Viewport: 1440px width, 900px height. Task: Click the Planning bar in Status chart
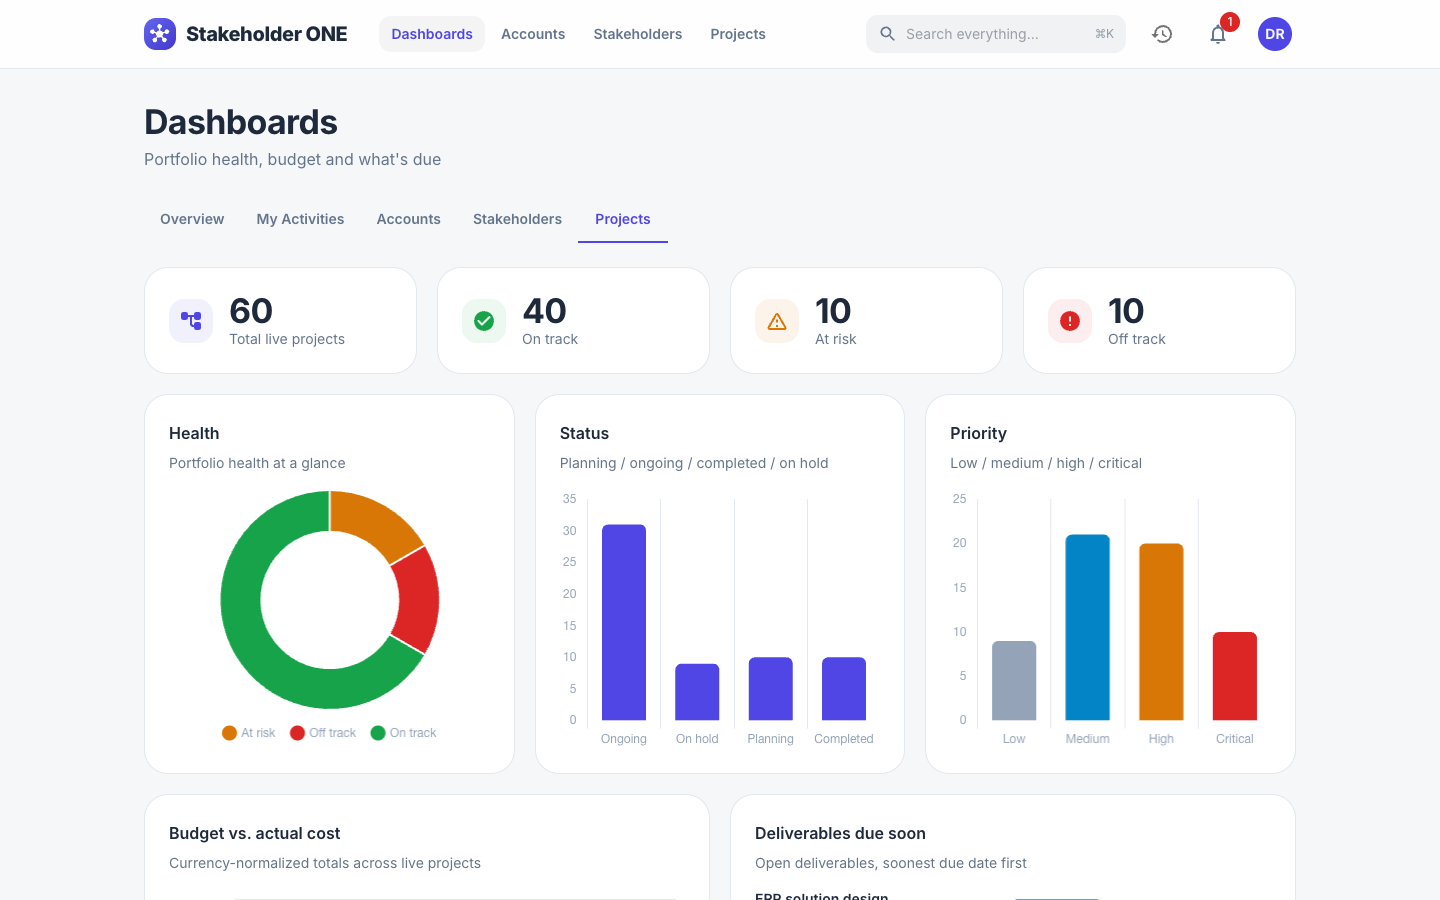click(771, 688)
